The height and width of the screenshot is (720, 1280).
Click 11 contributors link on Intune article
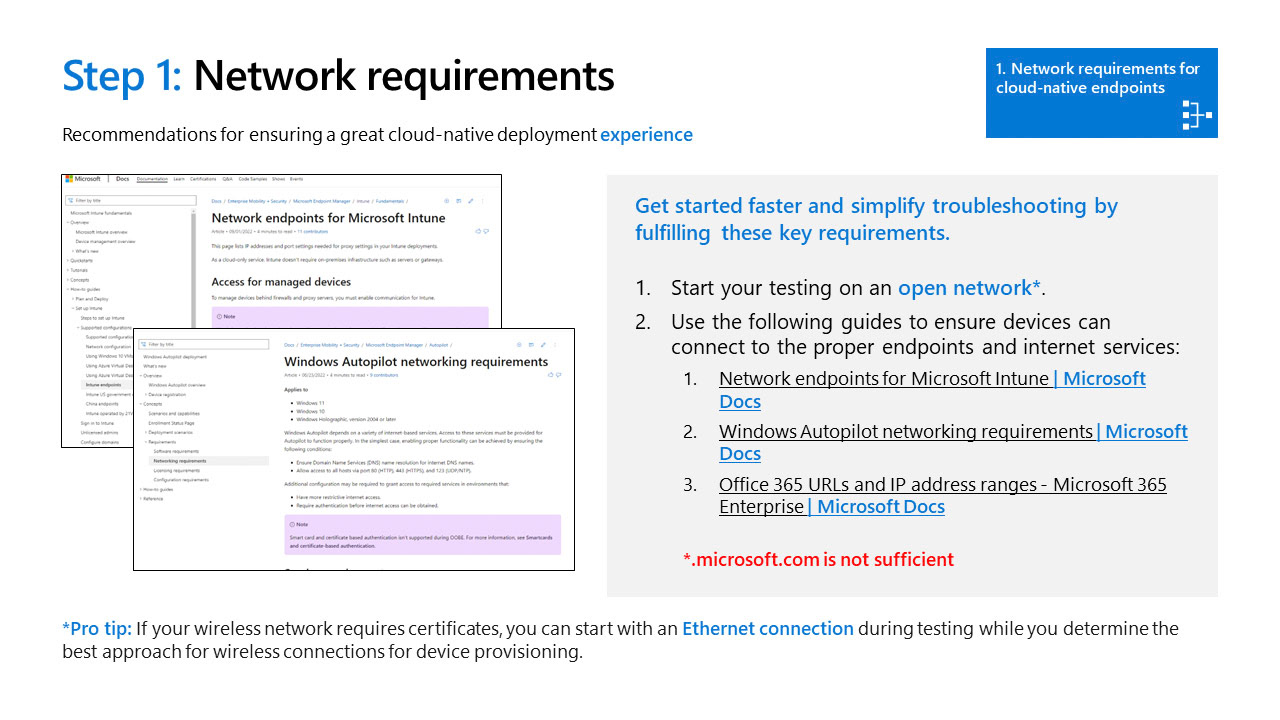(x=313, y=231)
